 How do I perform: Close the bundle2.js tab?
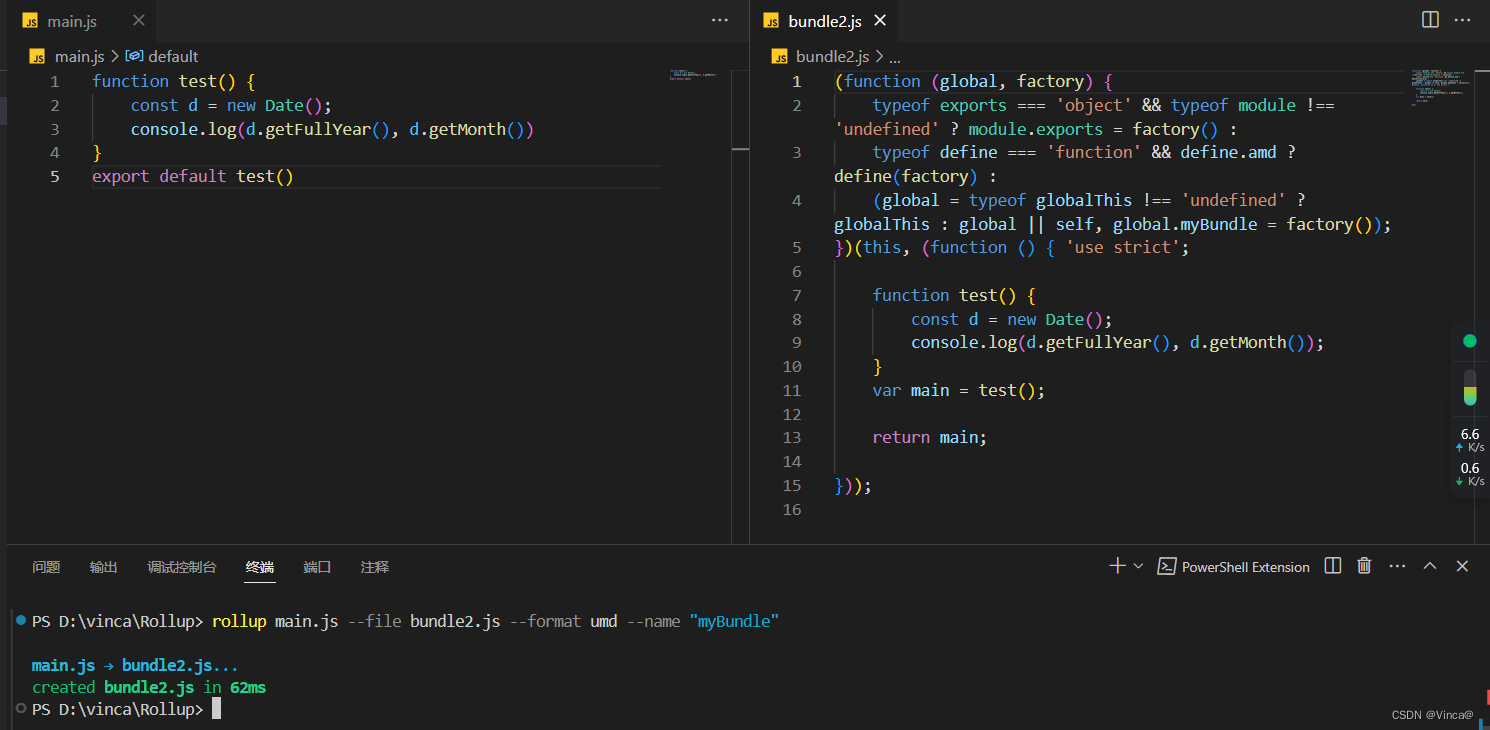point(880,20)
